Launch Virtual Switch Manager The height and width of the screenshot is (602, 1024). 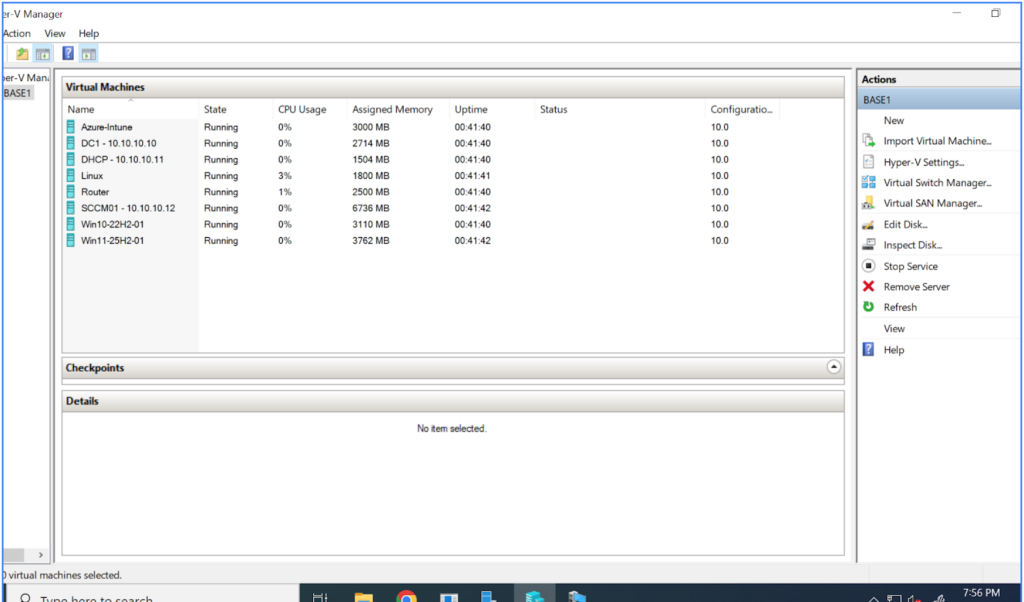click(937, 183)
